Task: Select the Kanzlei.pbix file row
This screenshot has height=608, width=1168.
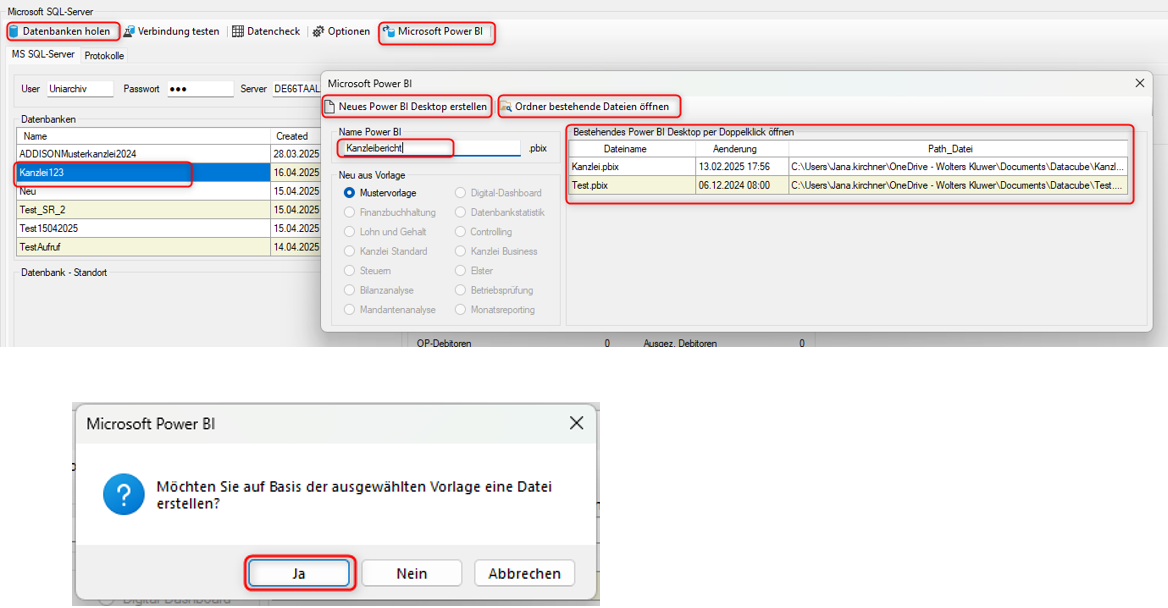Action: click(x=848, y=167)
